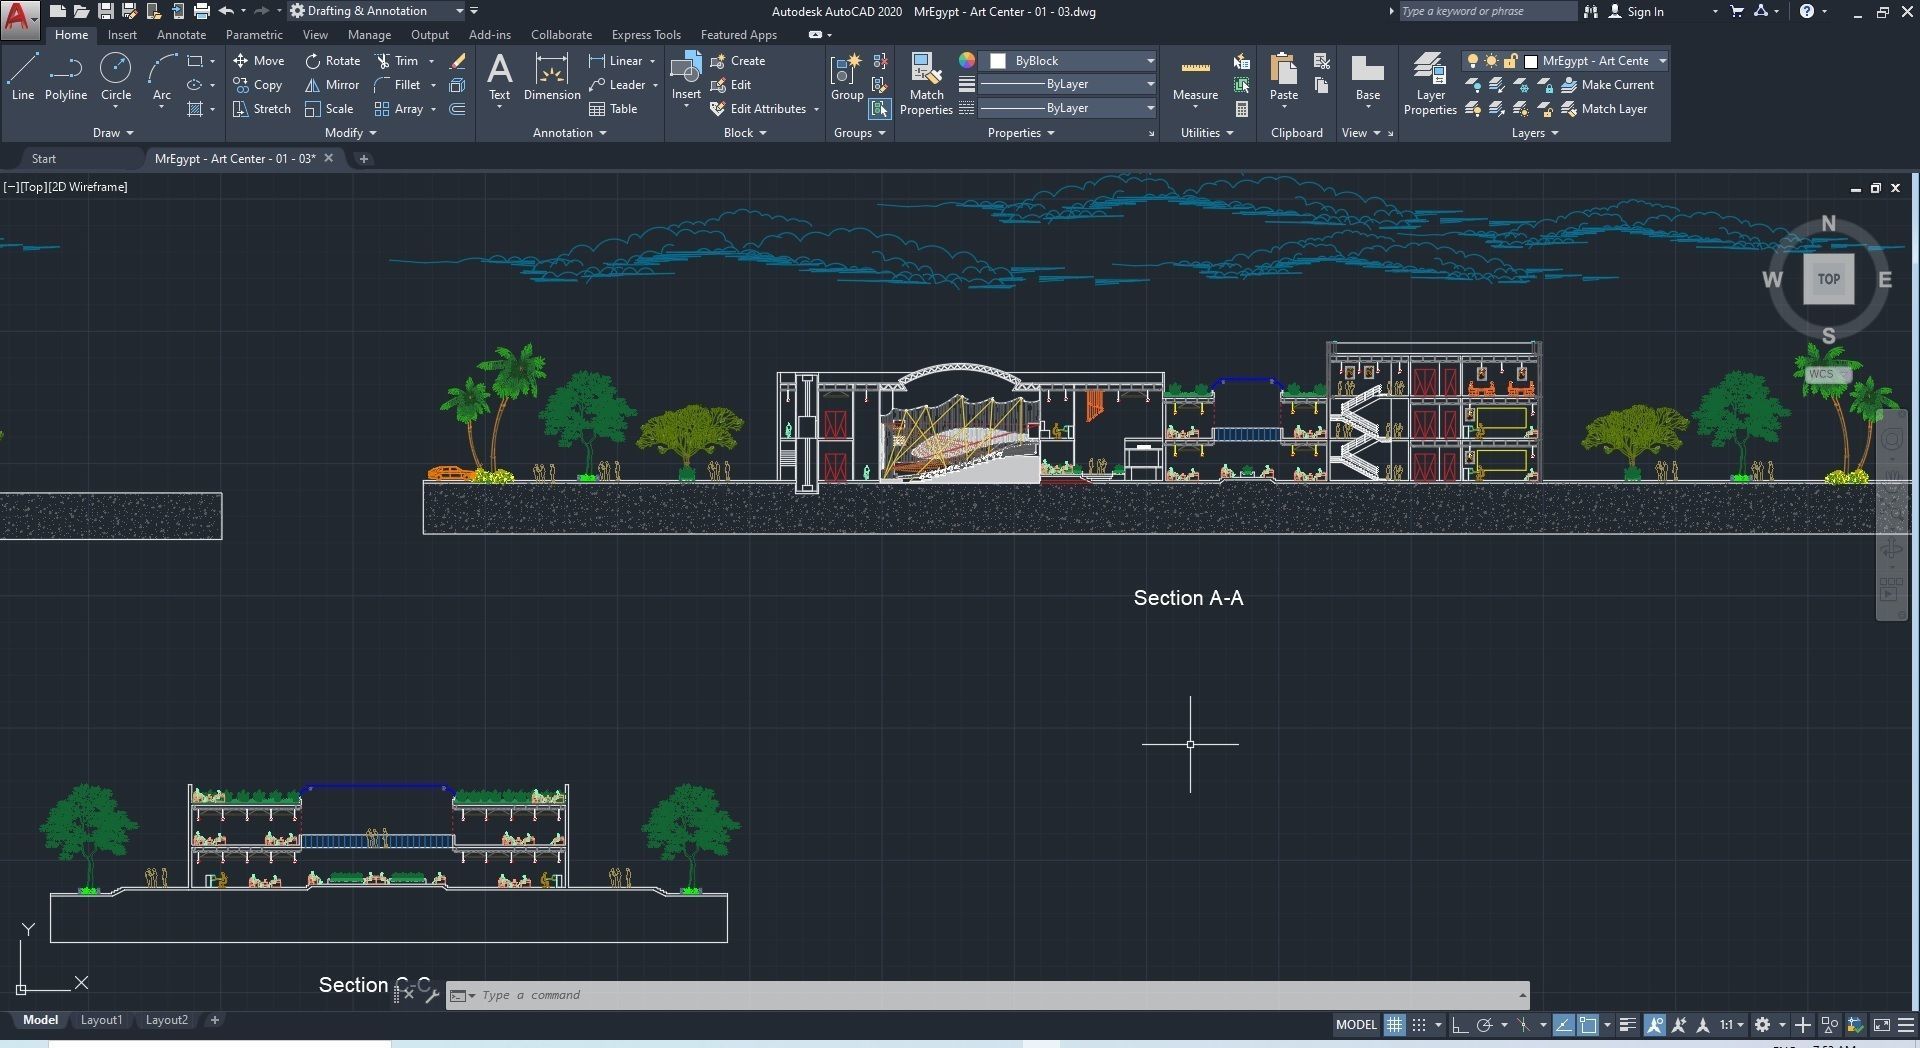
Task: Add a new layout with plus button
Action: pos(214,1020)
